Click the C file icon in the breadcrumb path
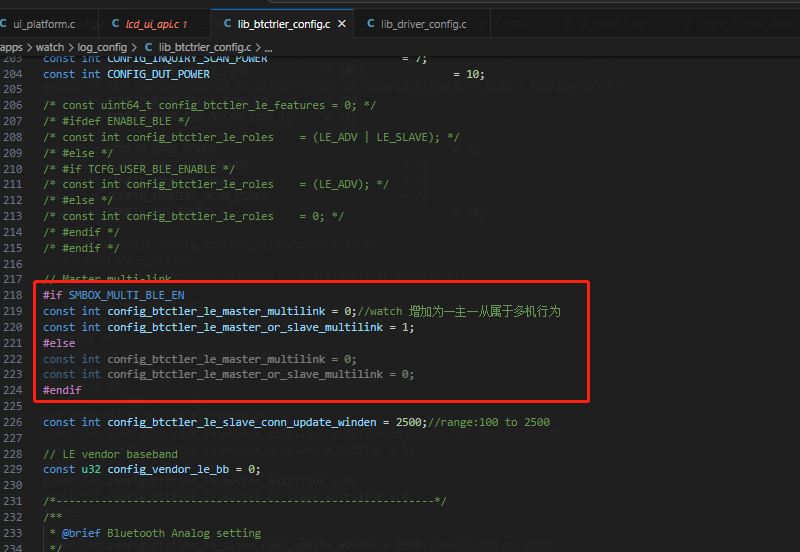 148,47
